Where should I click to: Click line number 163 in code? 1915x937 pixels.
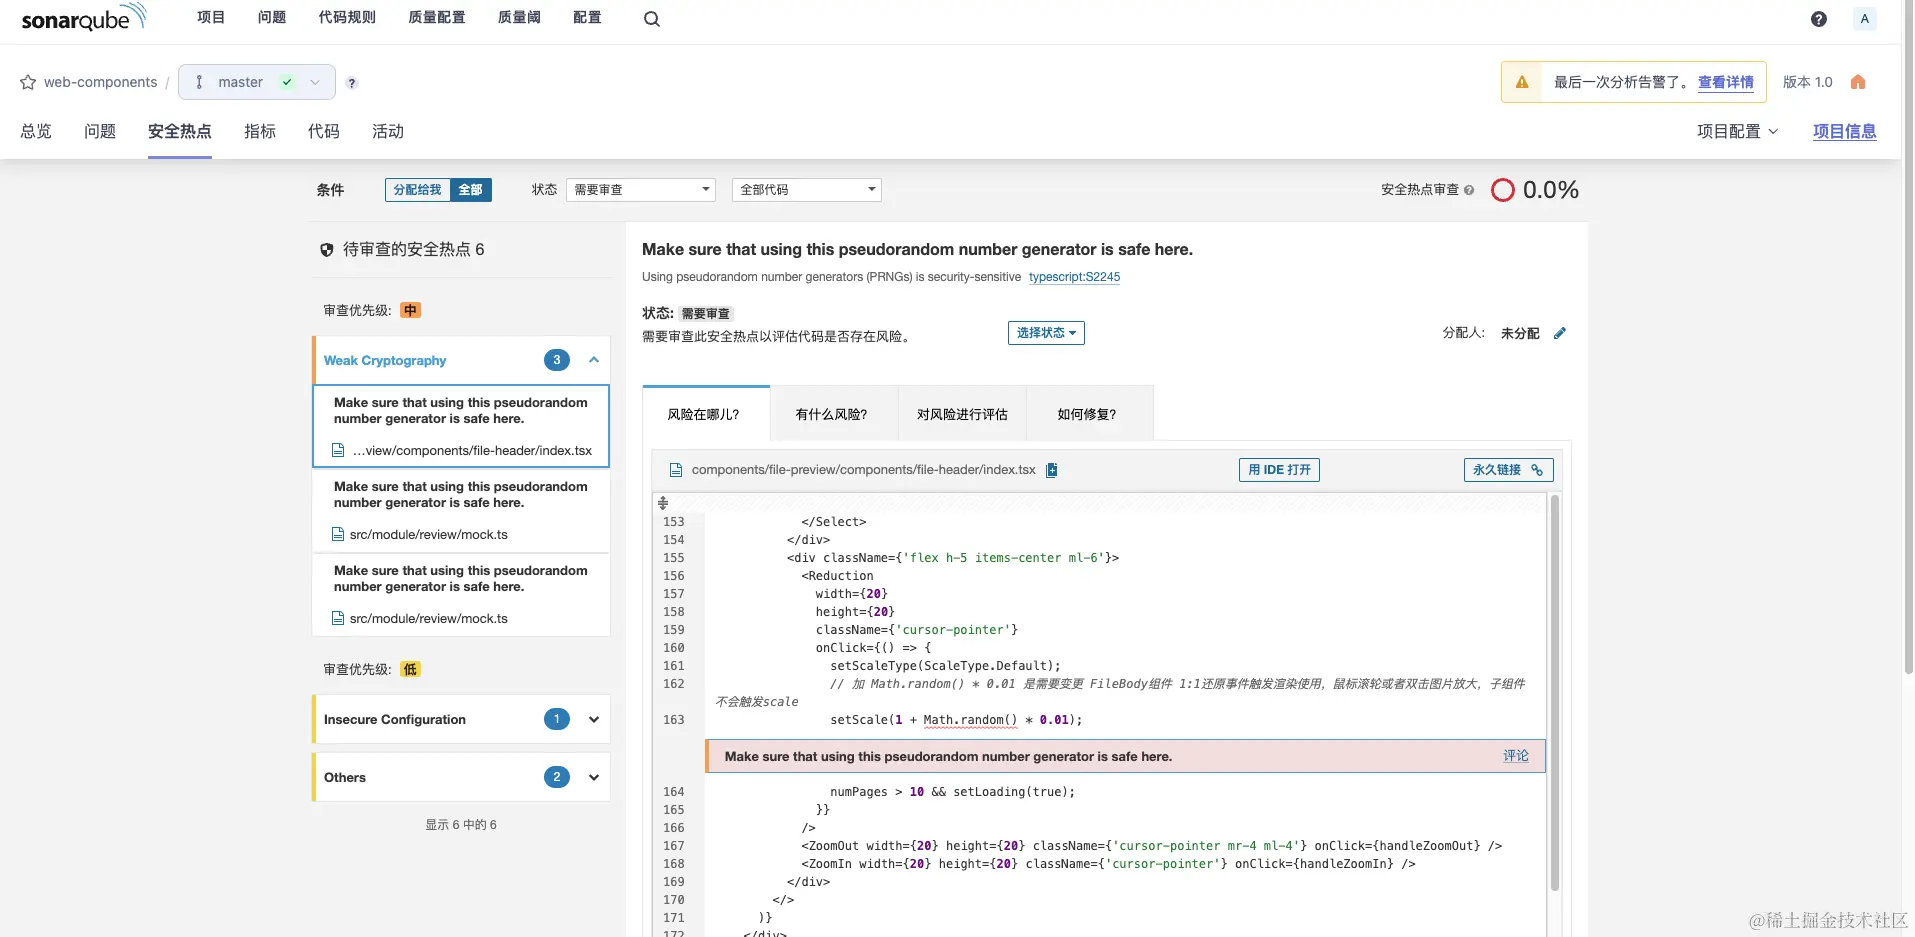[x=674, y=720]
